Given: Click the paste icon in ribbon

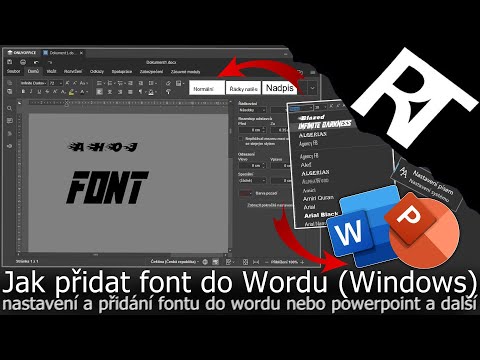Looking at the screenshot, I should click(10, 92).
